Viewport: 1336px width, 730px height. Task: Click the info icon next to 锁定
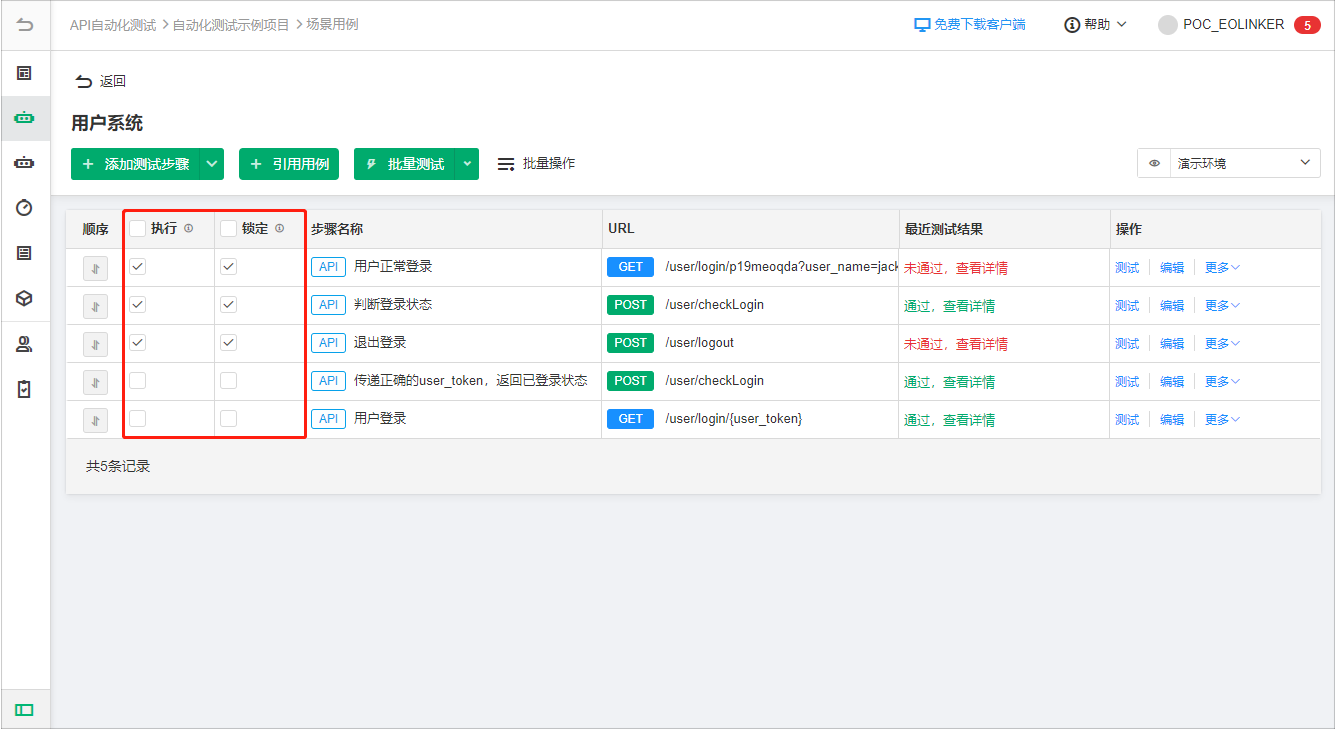coord(279,229)
